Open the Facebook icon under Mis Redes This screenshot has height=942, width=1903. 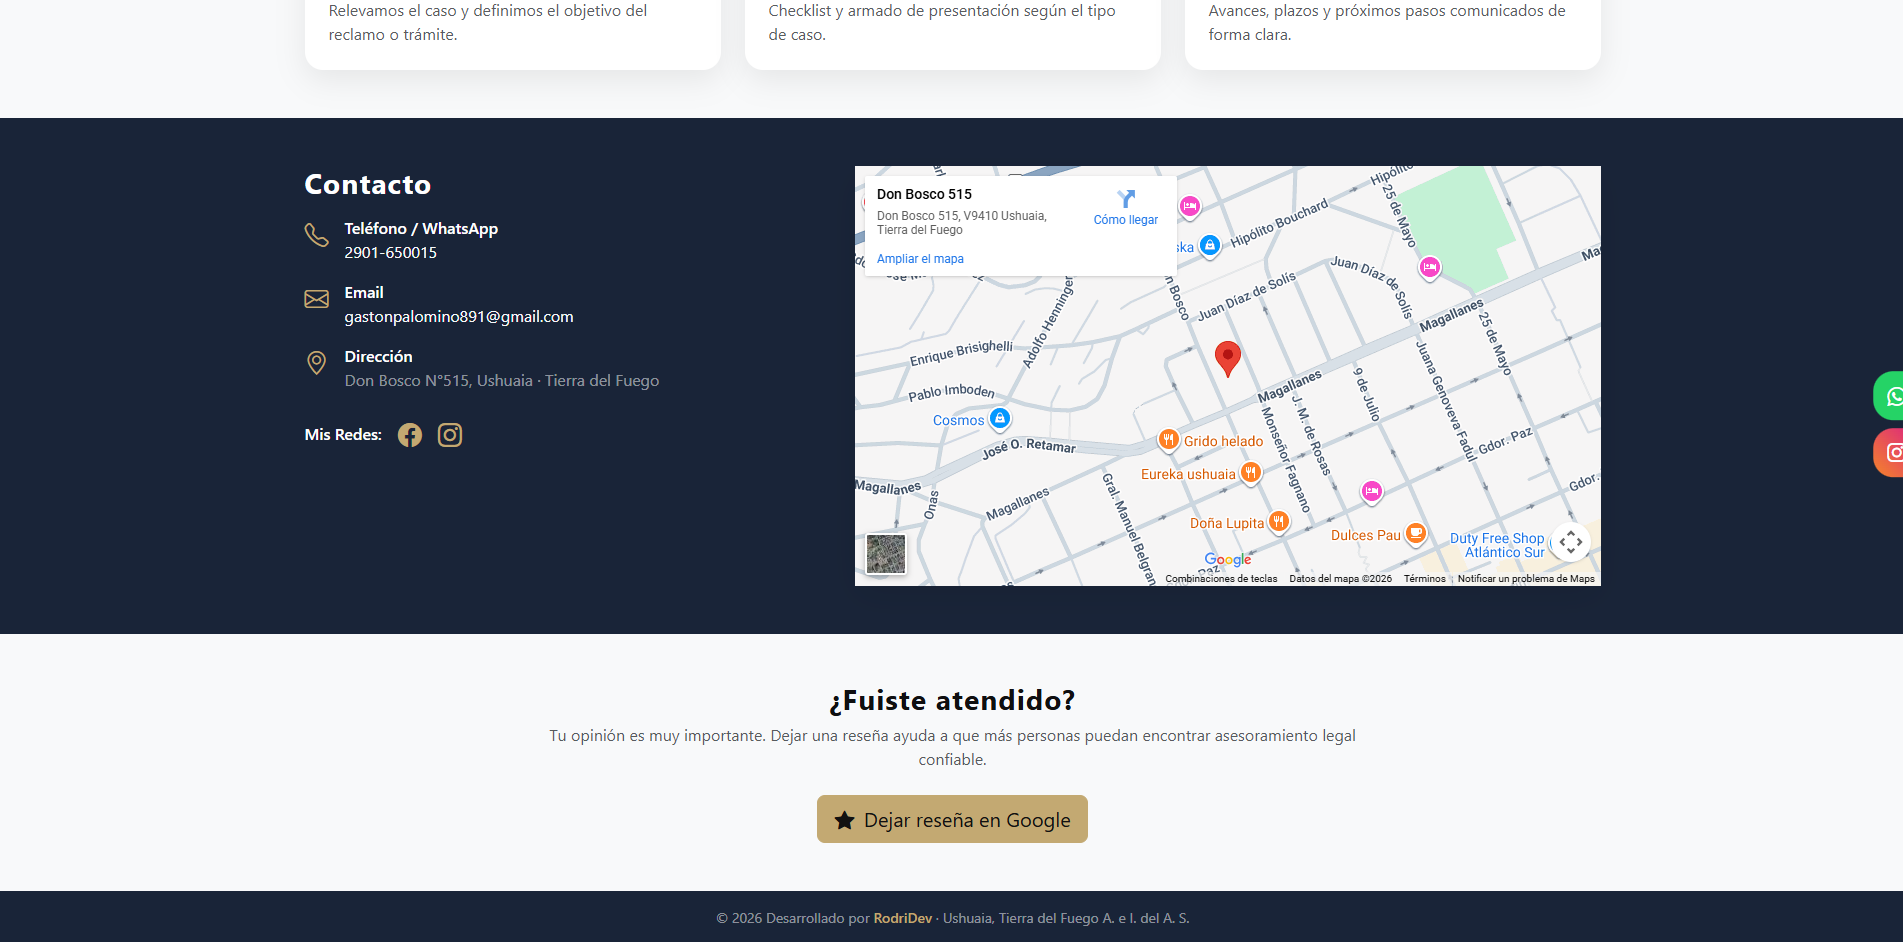pos(410,435)
